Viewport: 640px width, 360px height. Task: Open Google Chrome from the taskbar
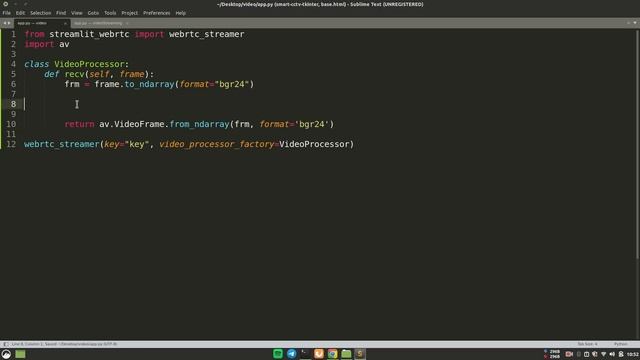pos(332,354)
